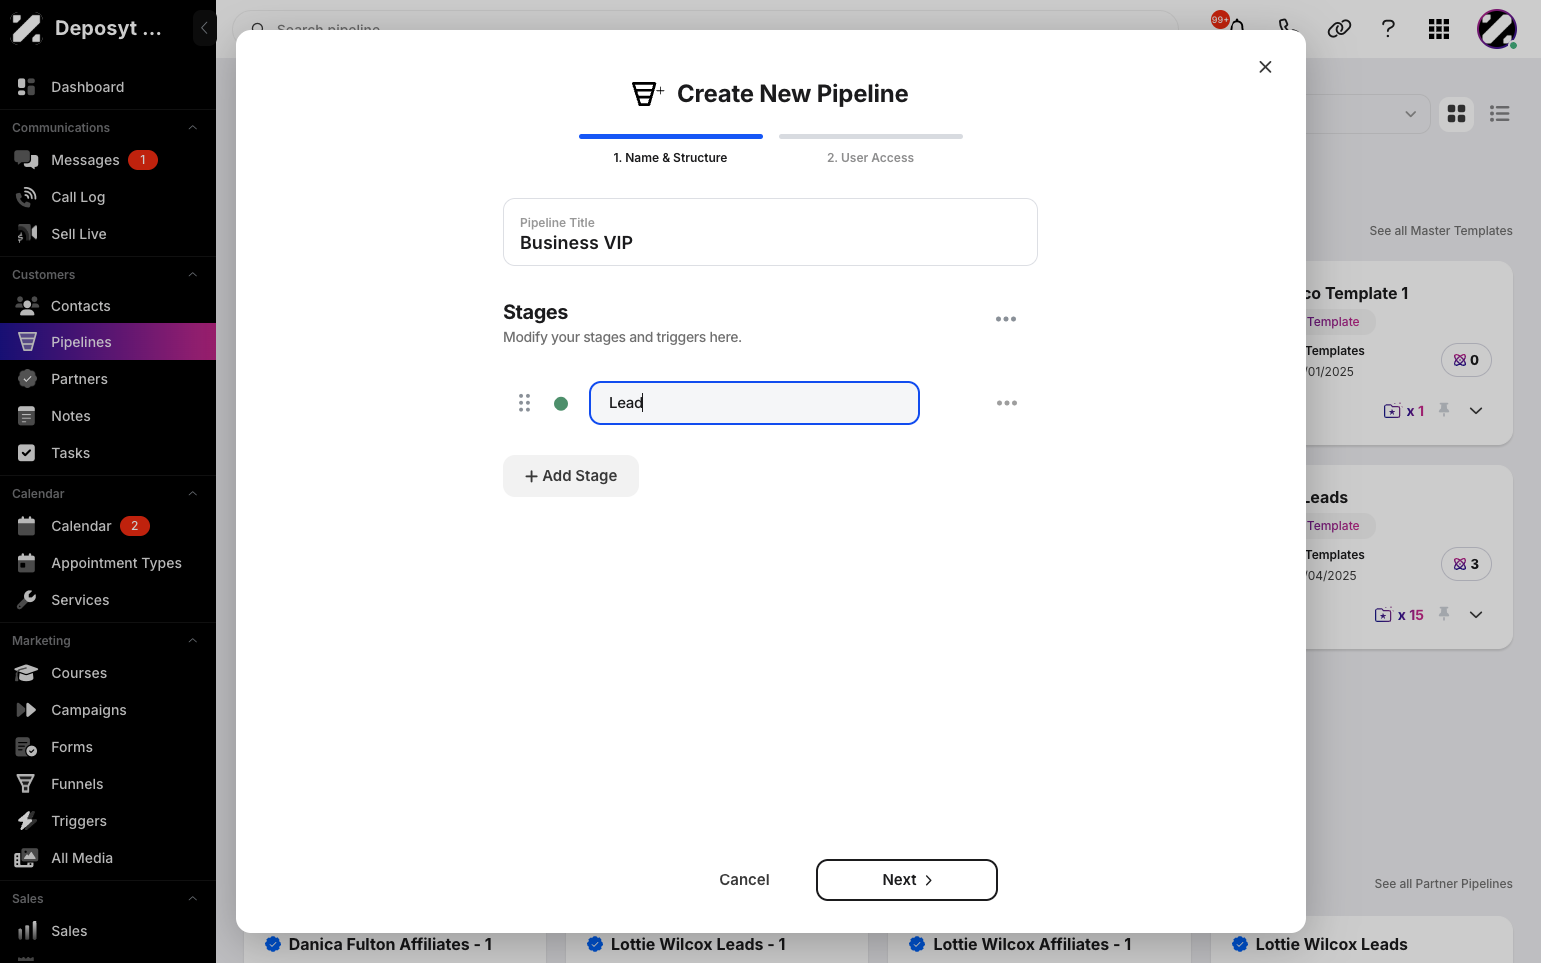1541x963 pixels.
Task: Collapse the Sales section
Action: tap(193, 899)
